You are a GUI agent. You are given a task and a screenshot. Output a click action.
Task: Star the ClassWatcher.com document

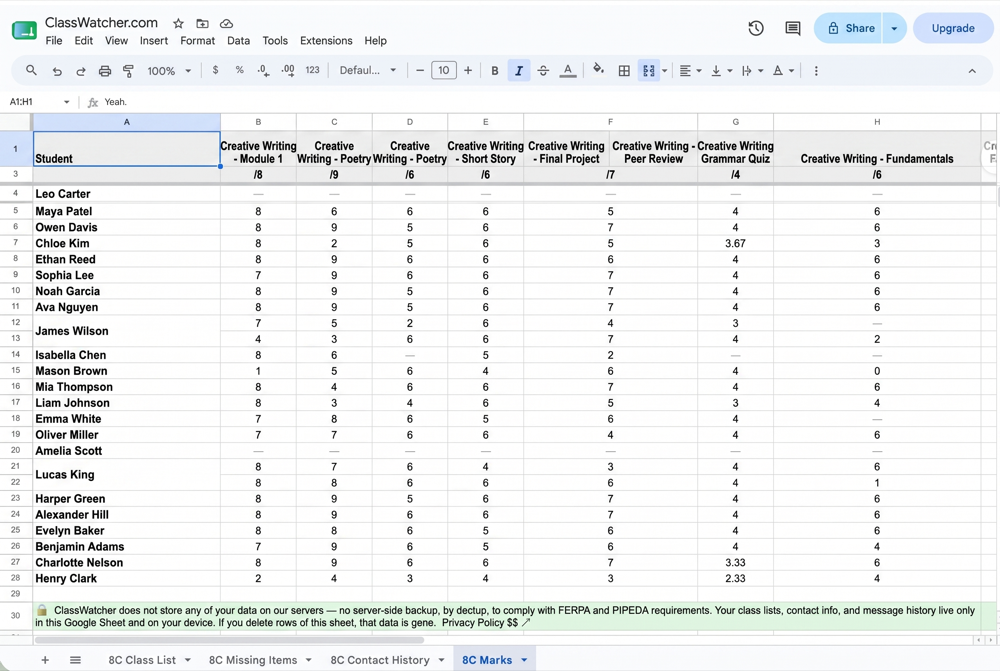(179, 24)
